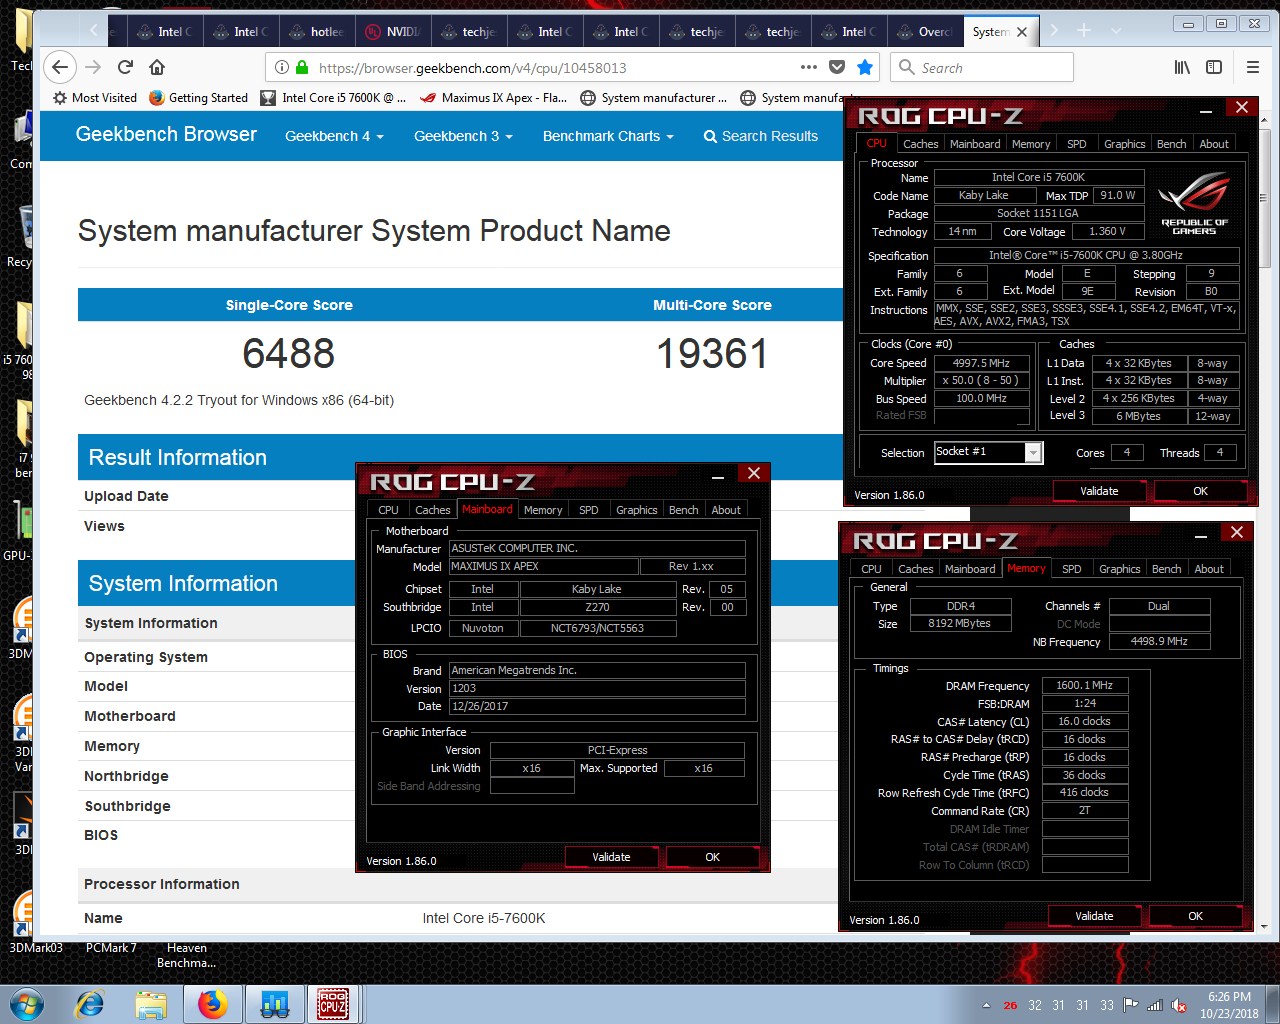The width and height of the screenshot is (1280, 1024).
Task: Open the page actions three-dot menu
Action: coord(809,67)
